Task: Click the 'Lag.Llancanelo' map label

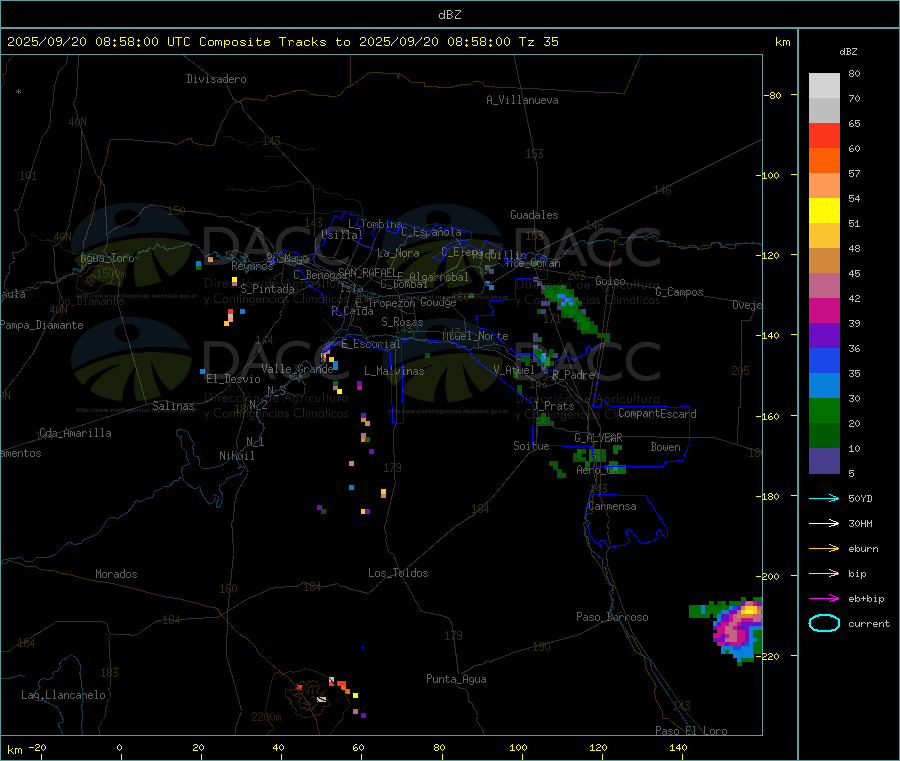Action: point(63,695)
